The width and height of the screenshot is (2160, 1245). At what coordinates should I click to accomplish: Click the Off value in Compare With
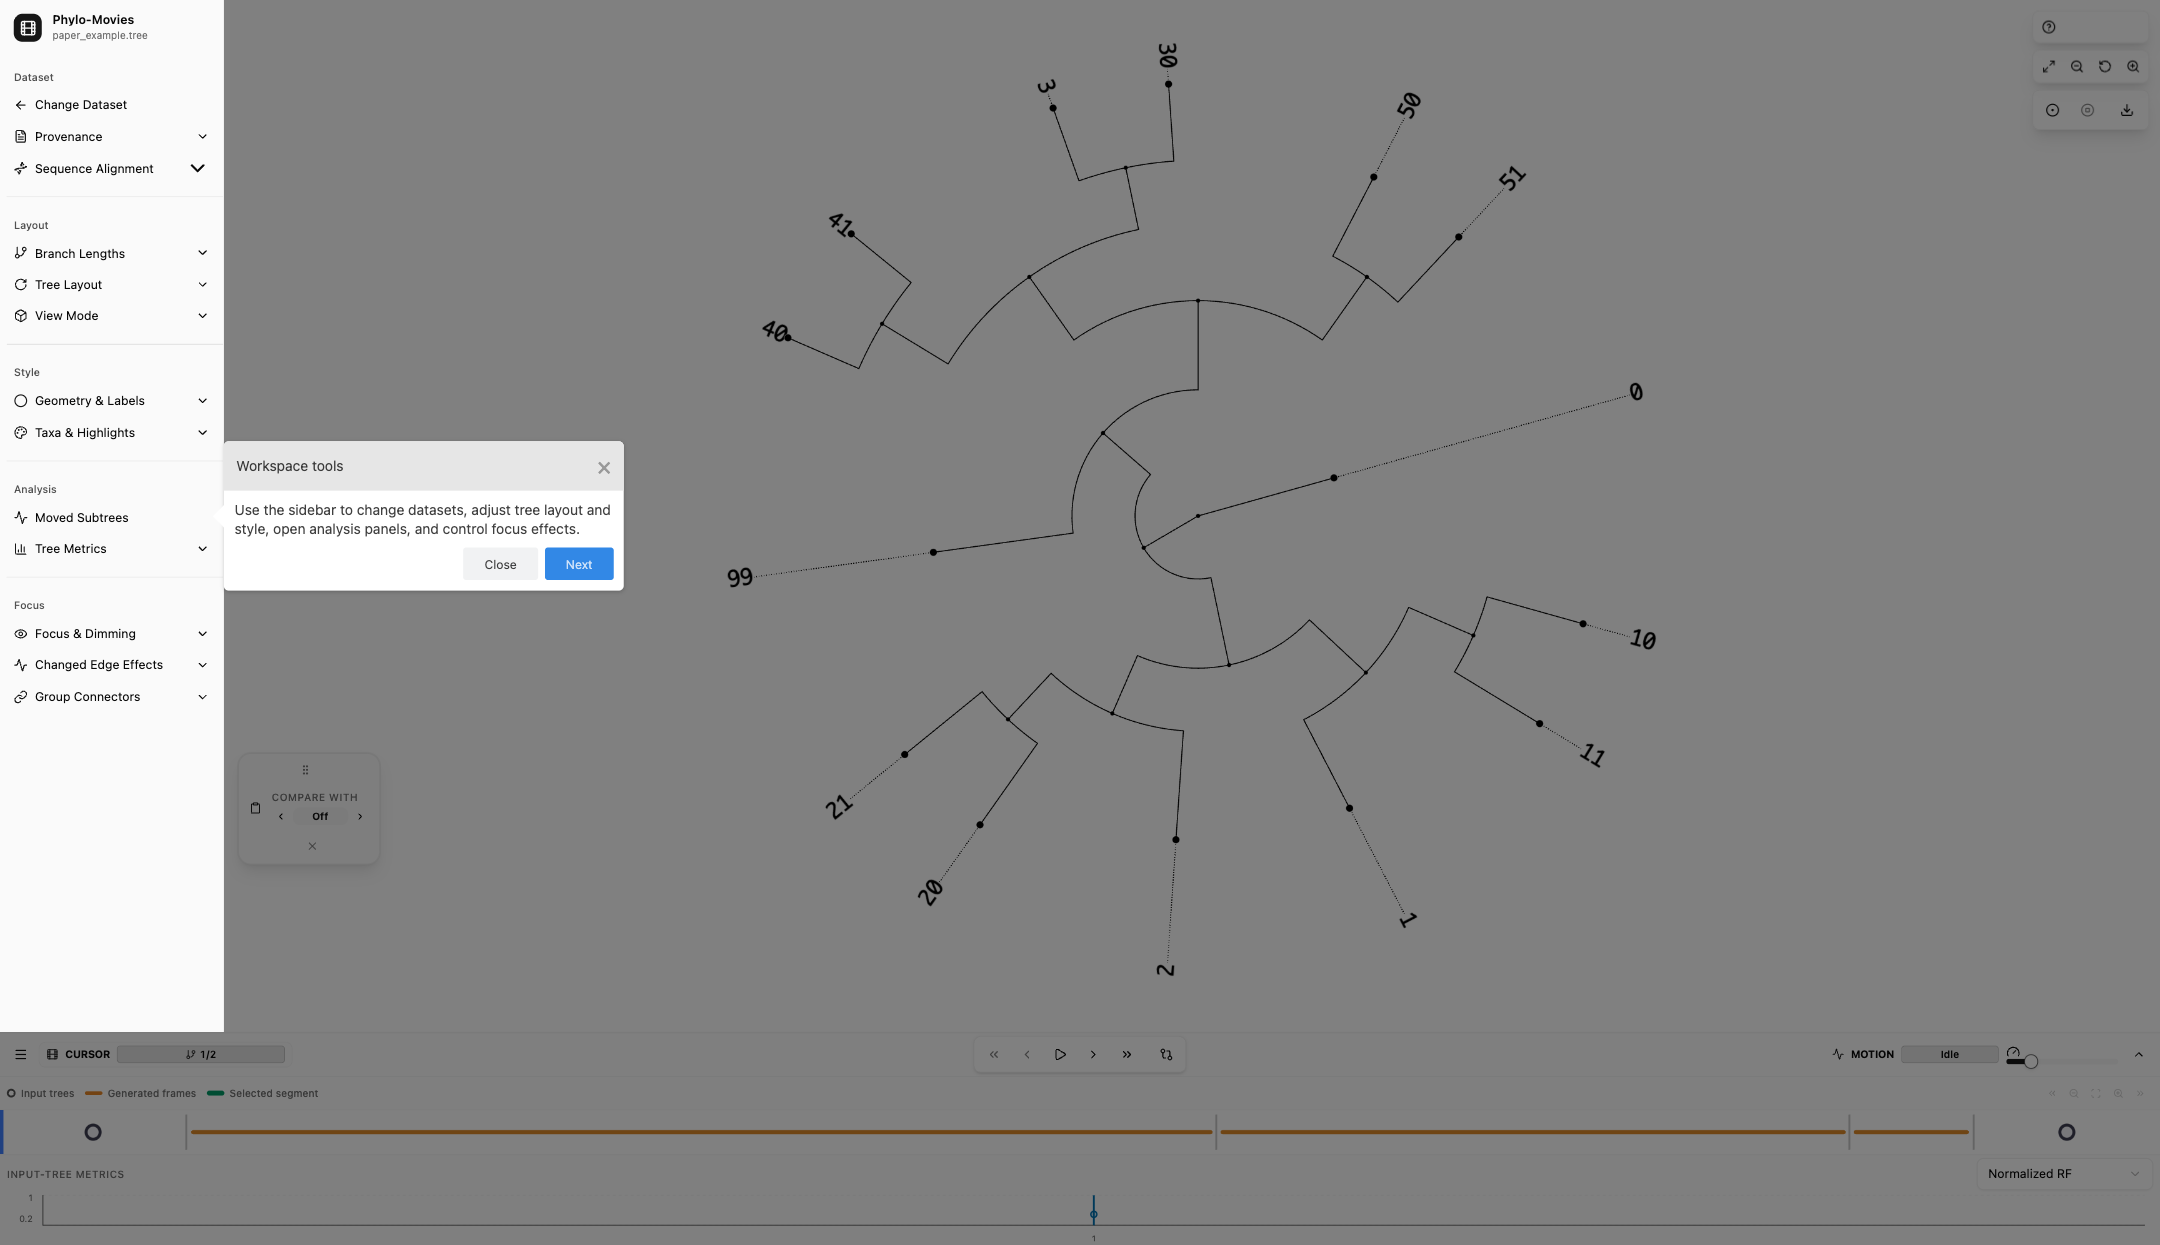tap(320, 817)
